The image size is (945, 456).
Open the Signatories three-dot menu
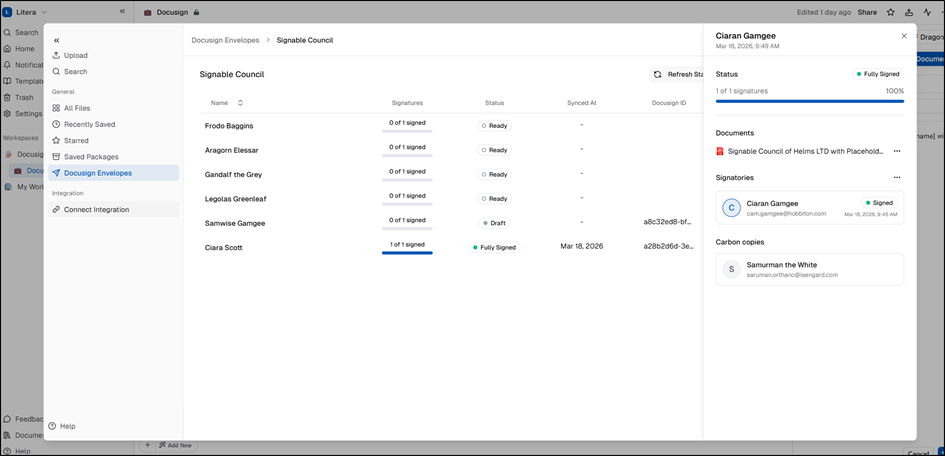[897, 178]
